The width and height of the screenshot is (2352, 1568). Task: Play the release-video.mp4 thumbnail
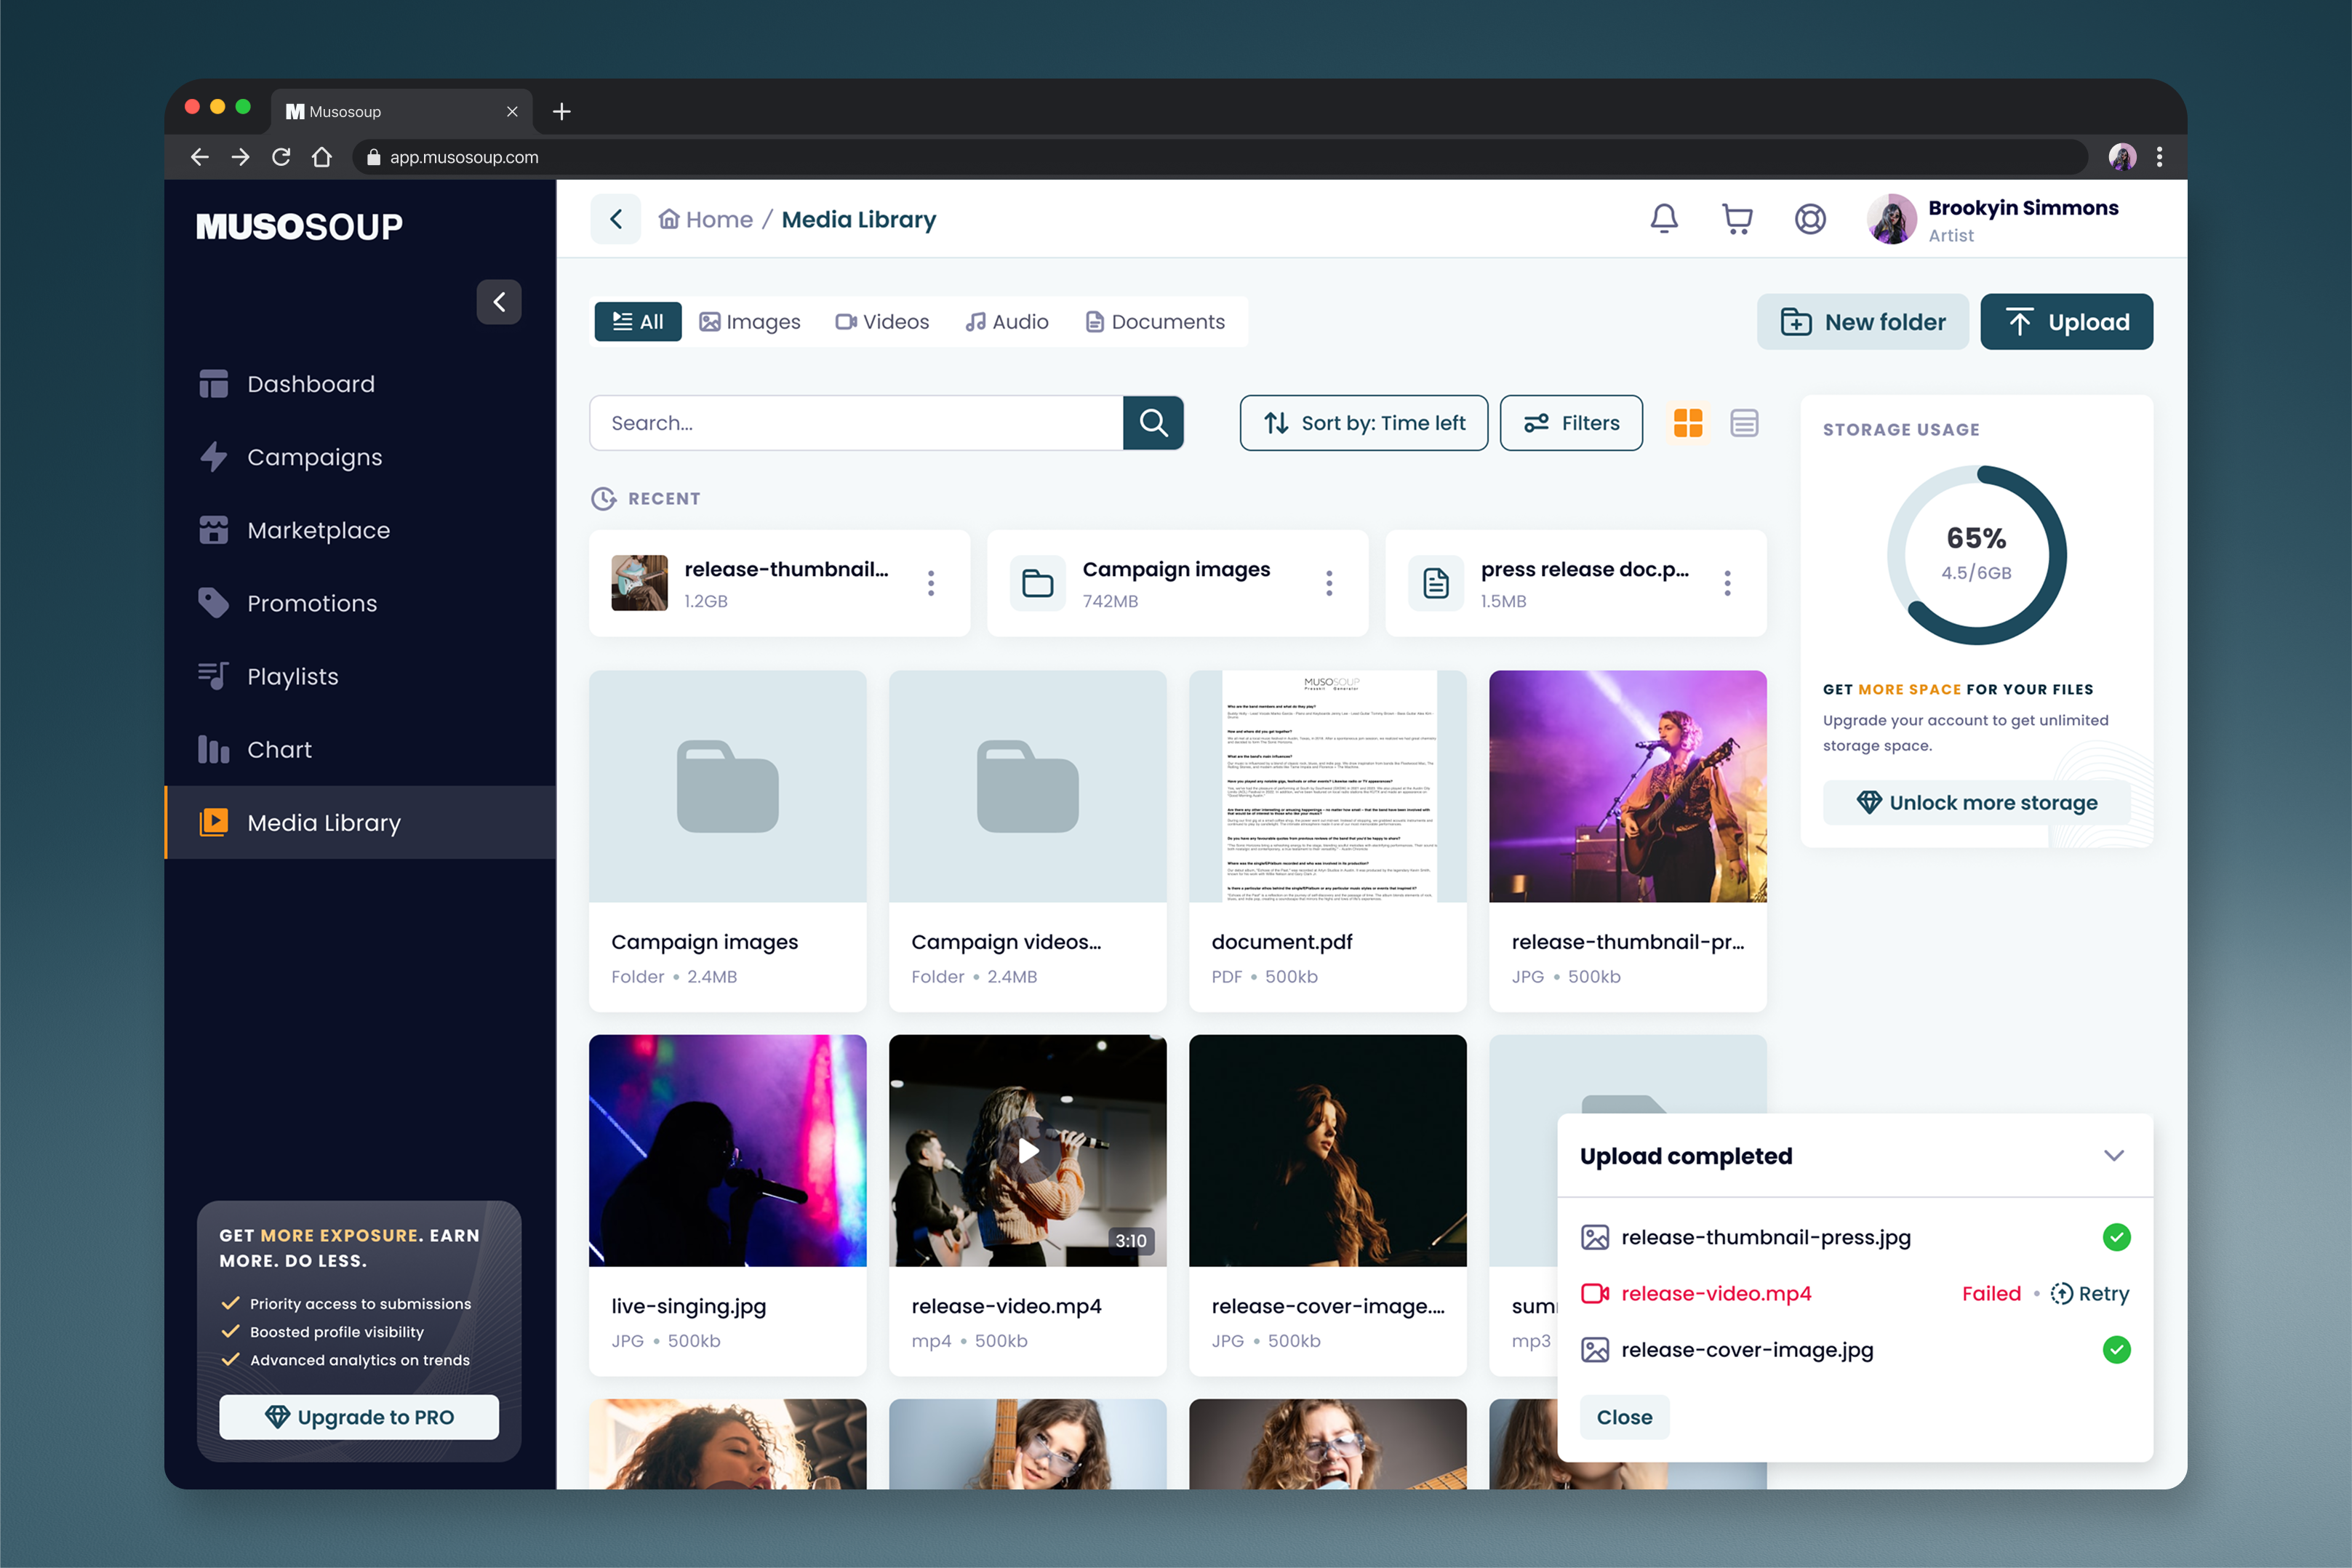1027,1151
